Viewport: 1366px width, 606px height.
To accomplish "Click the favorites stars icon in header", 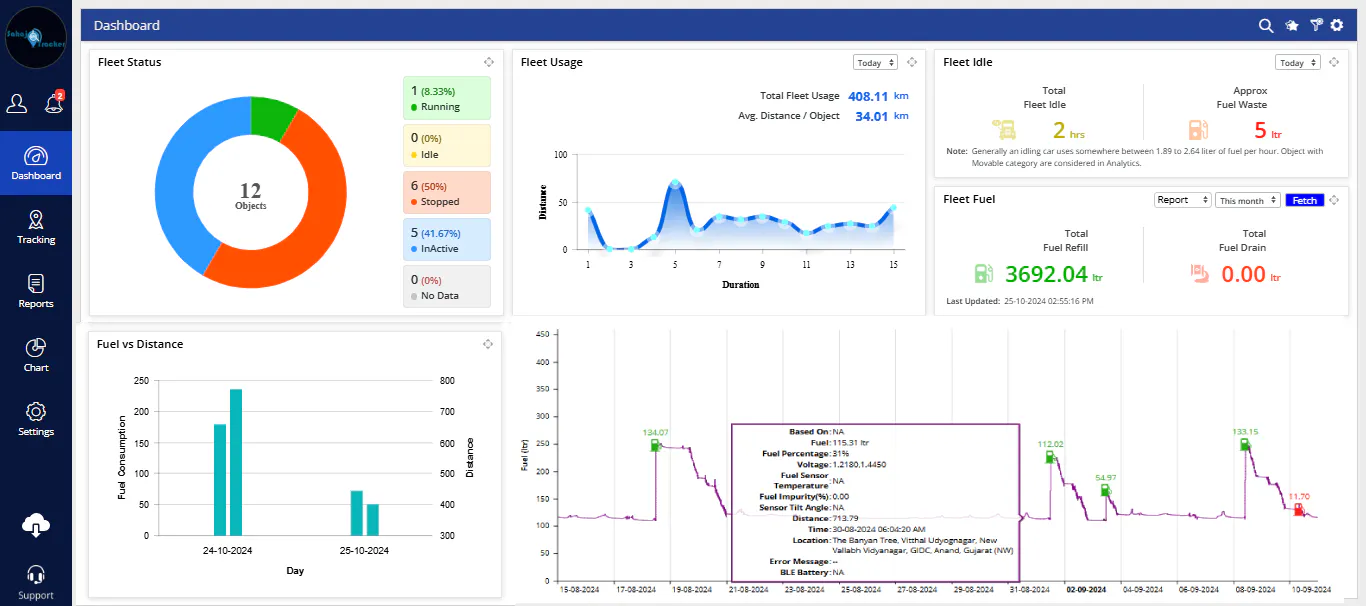I will (1292, 25).
